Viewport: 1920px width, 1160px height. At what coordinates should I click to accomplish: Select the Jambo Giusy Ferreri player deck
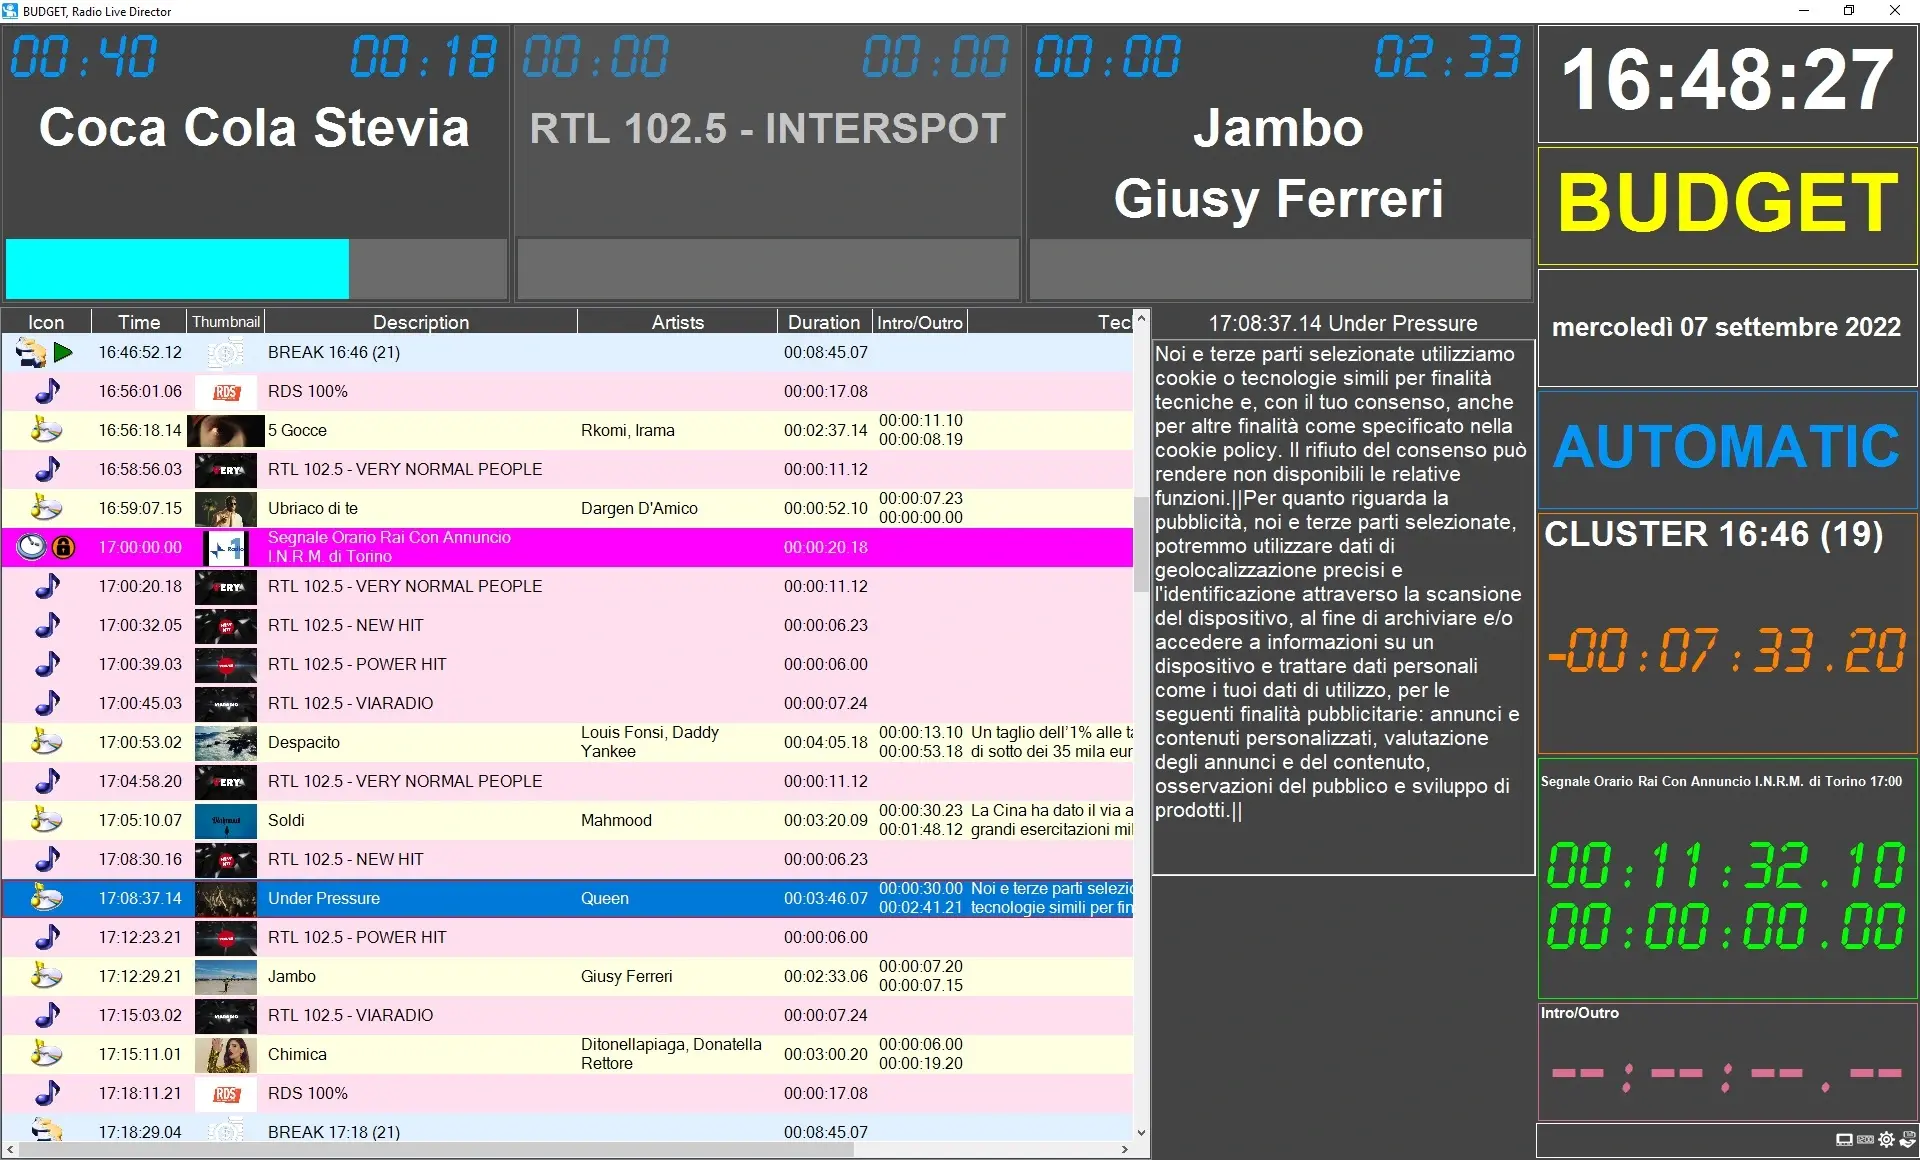tap(1278, 160)
